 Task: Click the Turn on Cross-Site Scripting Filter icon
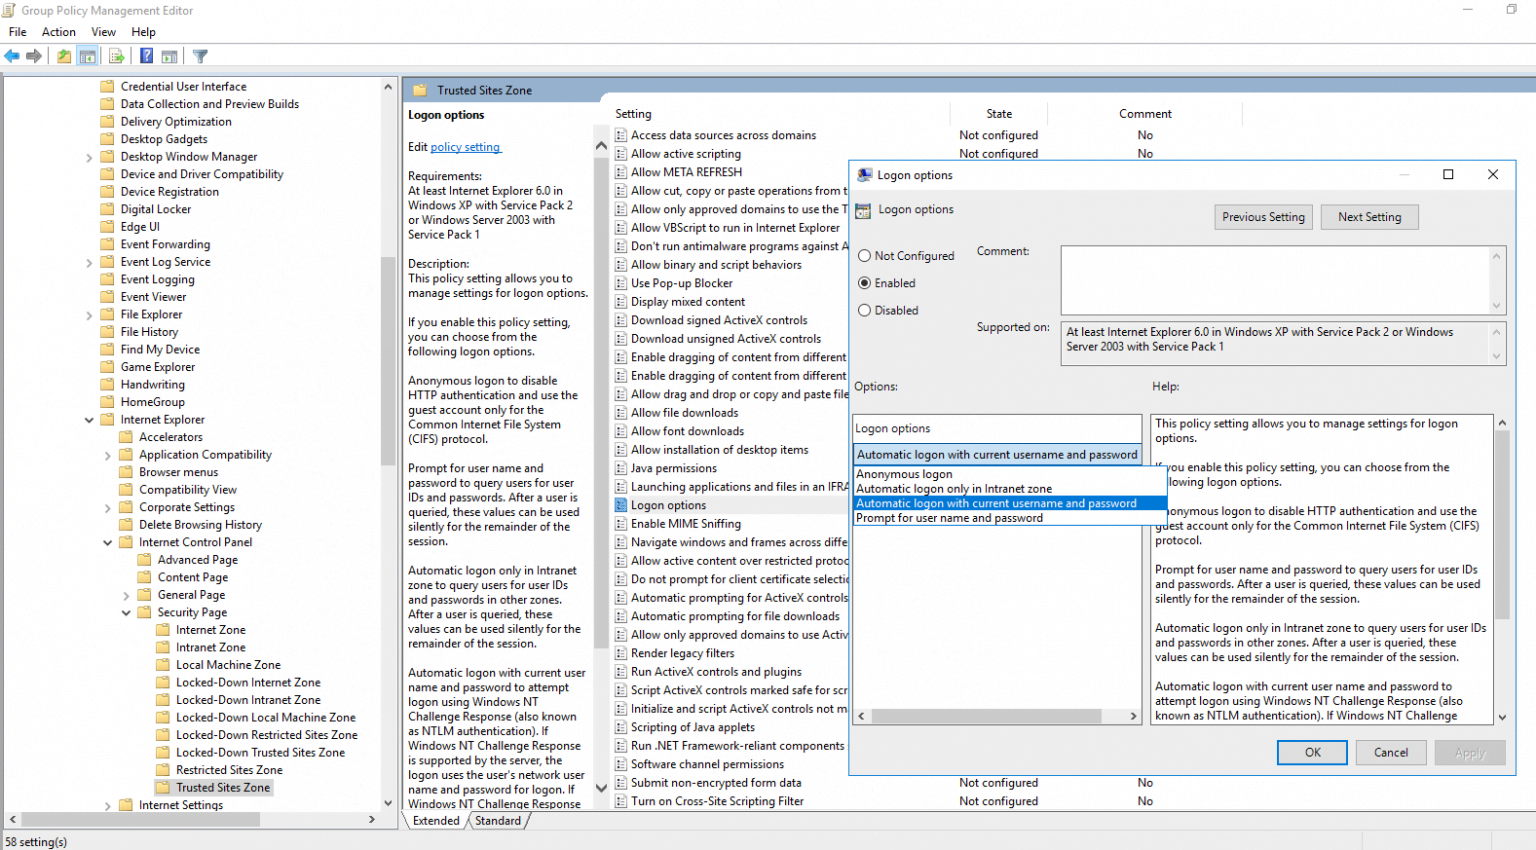pyautogui.click(x=621, y=801)
